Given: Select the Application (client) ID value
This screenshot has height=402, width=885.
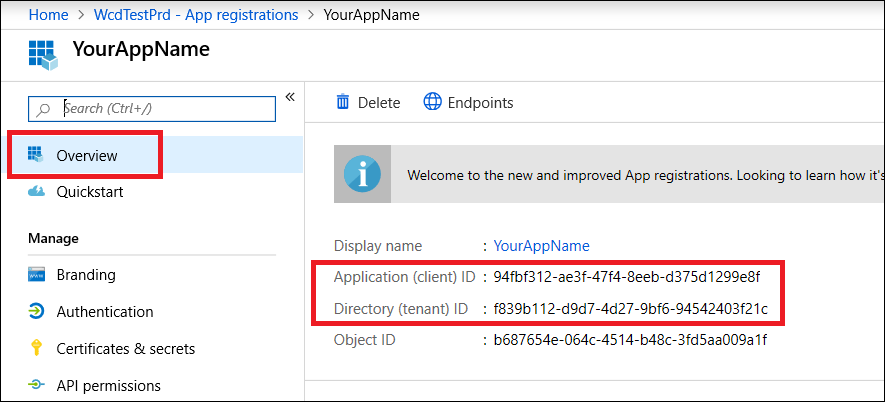Looking at the screenshot, I should click(x=627, y=277).
